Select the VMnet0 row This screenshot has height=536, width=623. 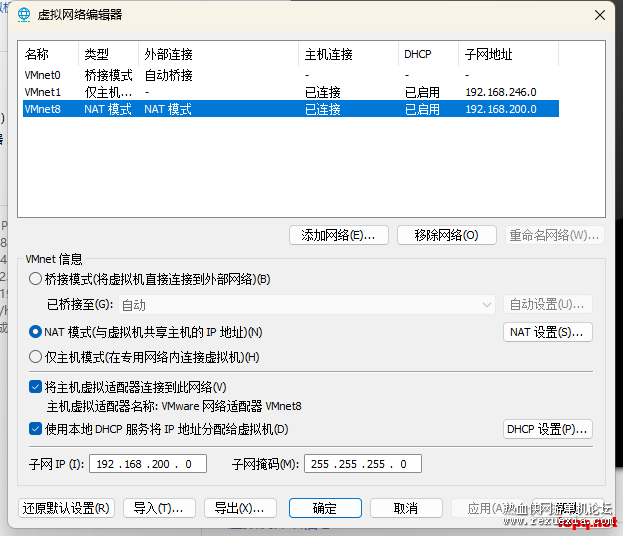point(291,75)
